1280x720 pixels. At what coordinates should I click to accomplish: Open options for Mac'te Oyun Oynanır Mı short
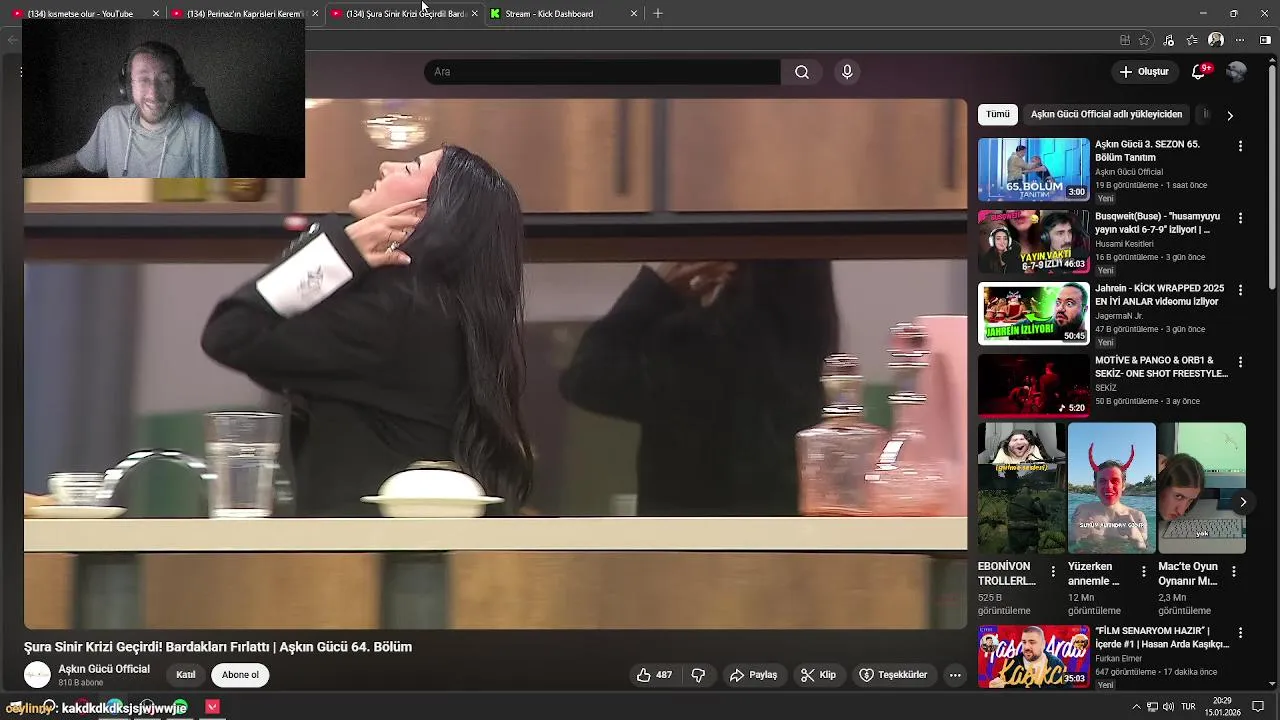1234,572
